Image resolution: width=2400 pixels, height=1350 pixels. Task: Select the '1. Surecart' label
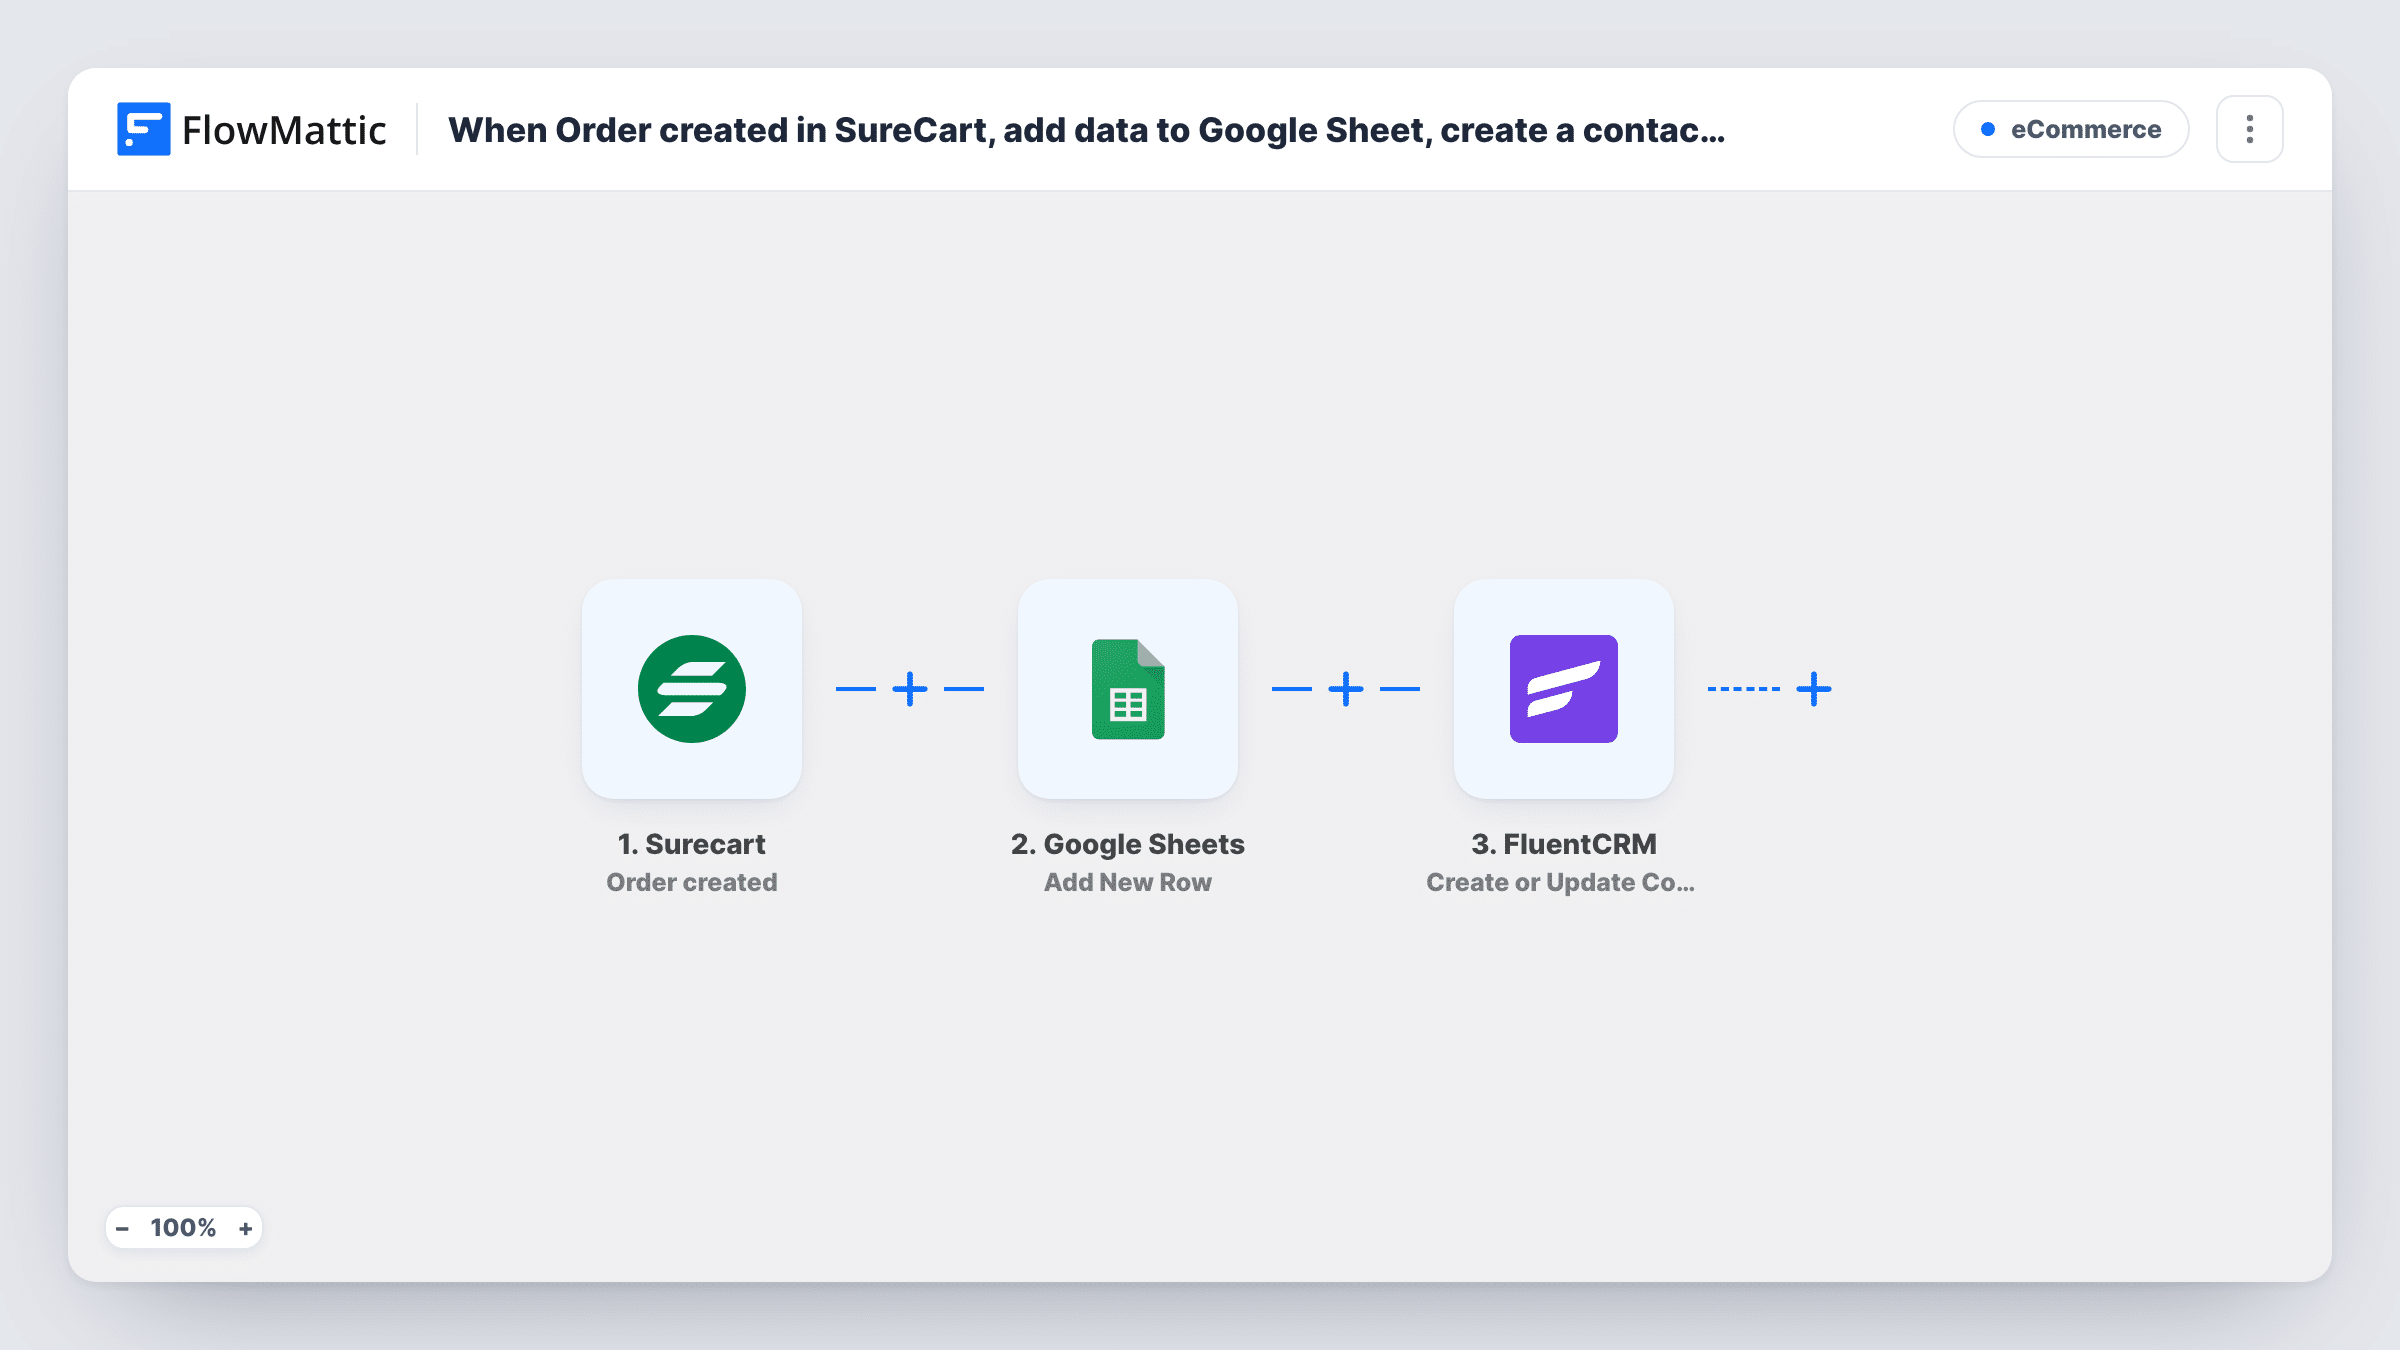[691, 844]
